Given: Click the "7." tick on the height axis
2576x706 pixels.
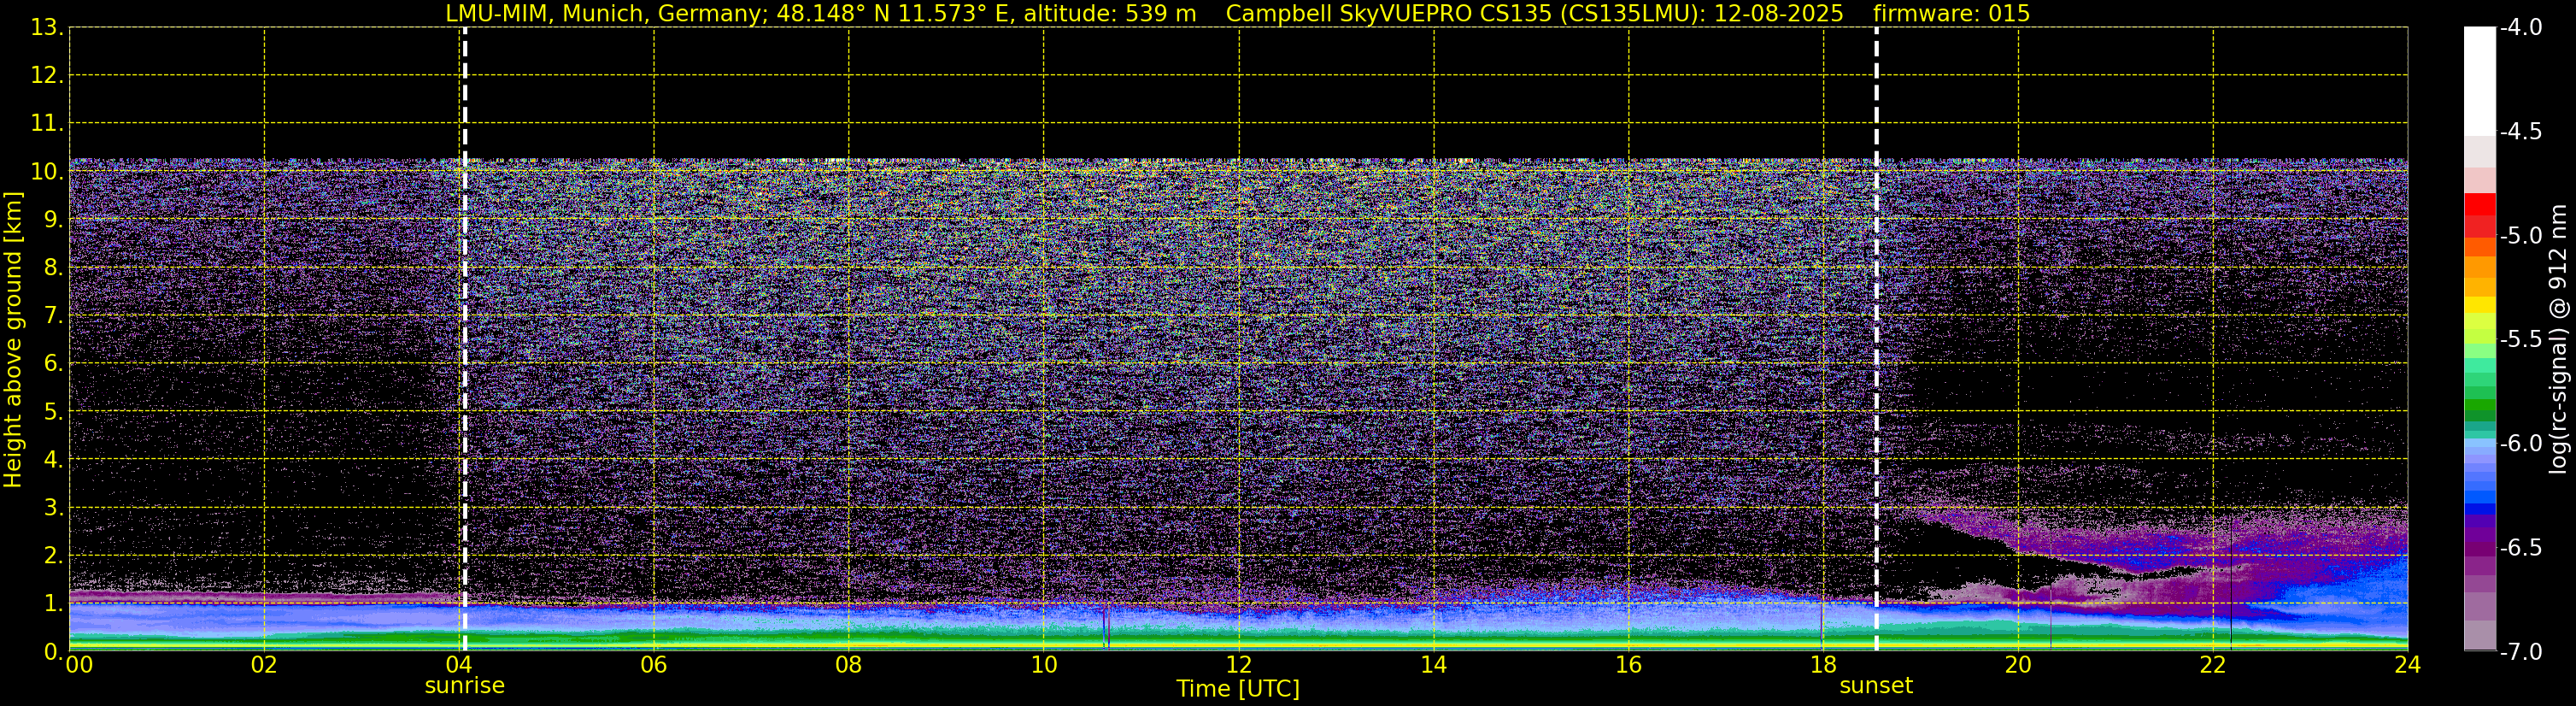Looking at the screenshot, I should (x=52, y=315).
